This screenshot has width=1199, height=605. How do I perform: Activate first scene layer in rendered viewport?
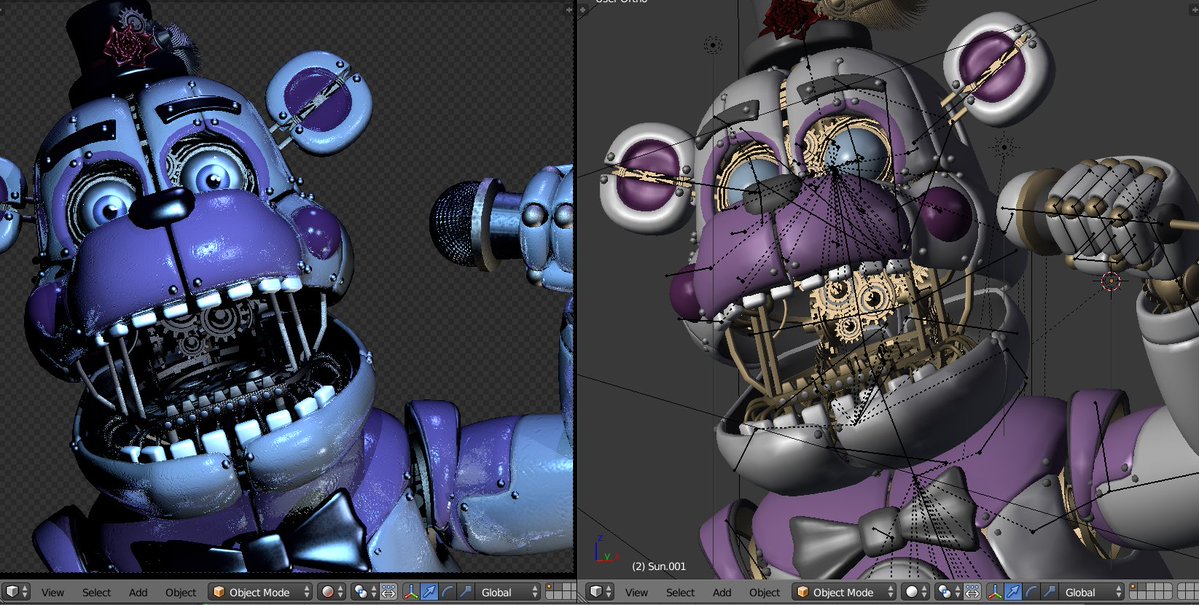click(x=550, y=587)
